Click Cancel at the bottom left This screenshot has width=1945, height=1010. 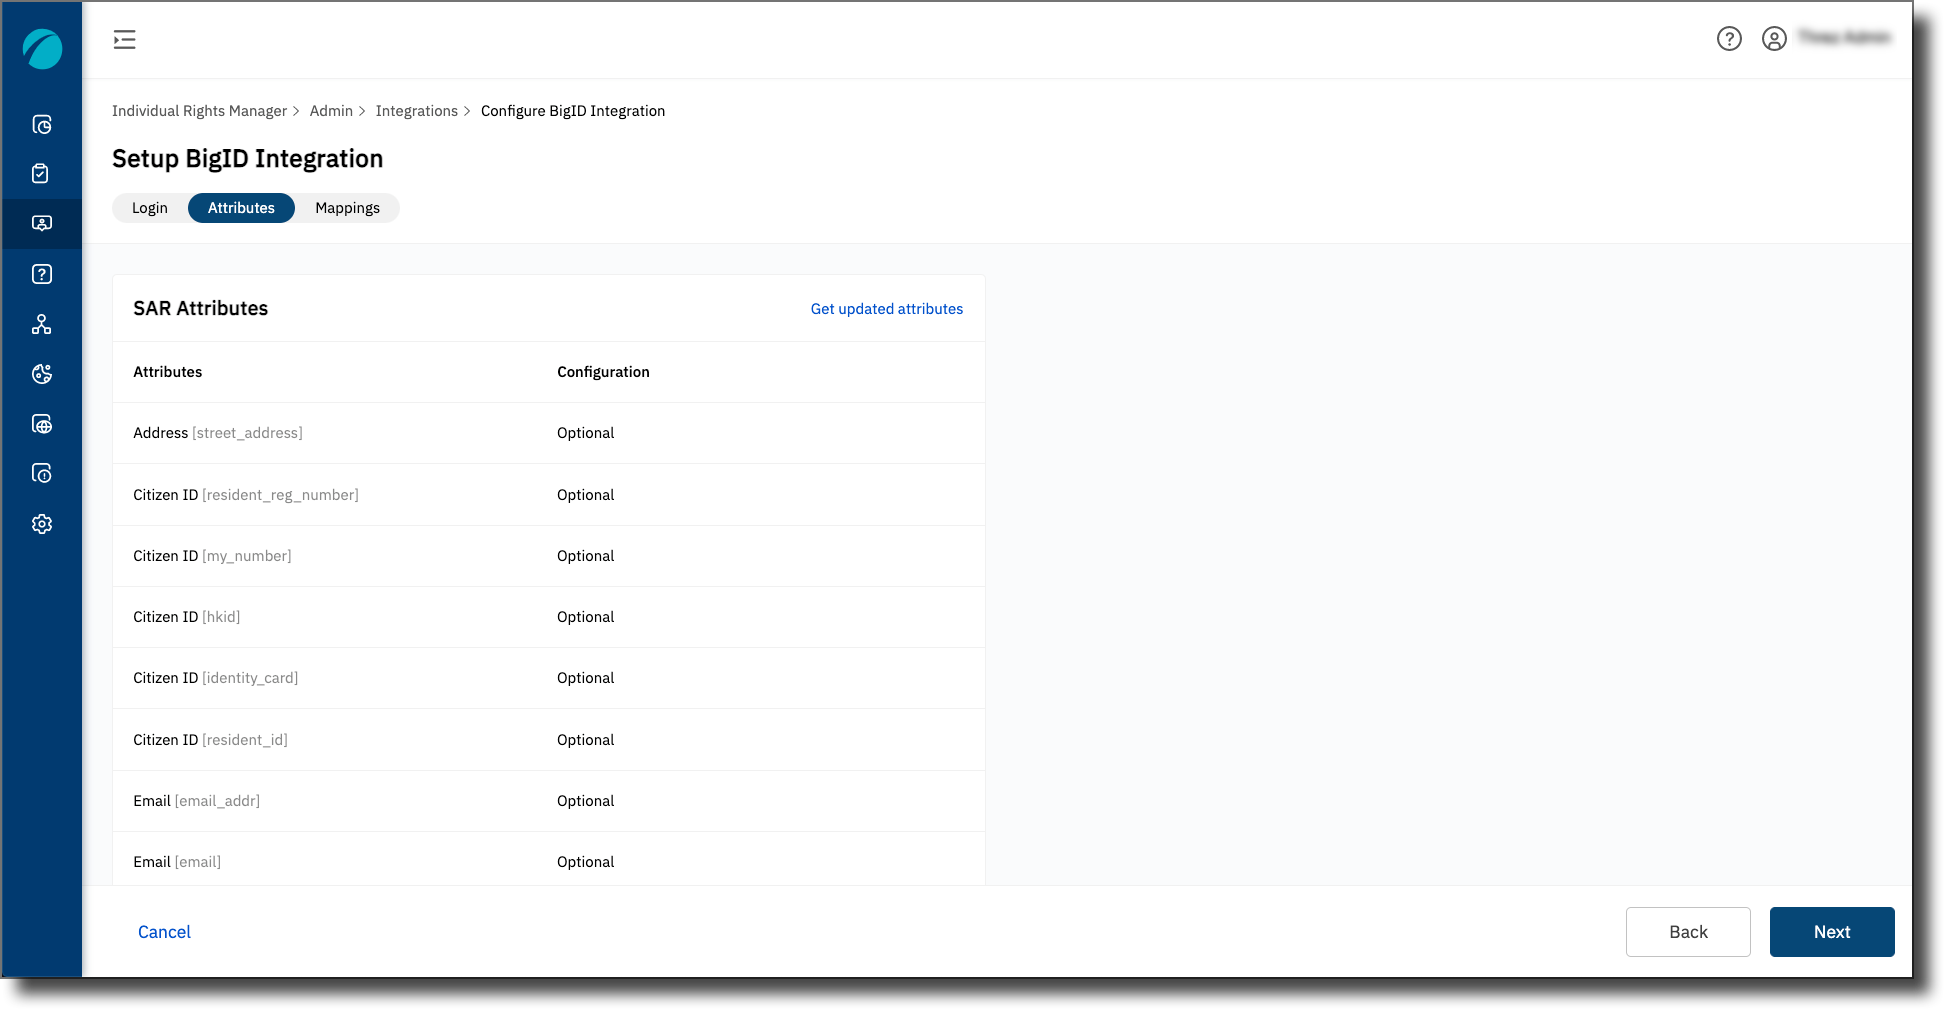click(x=163, y=931)
